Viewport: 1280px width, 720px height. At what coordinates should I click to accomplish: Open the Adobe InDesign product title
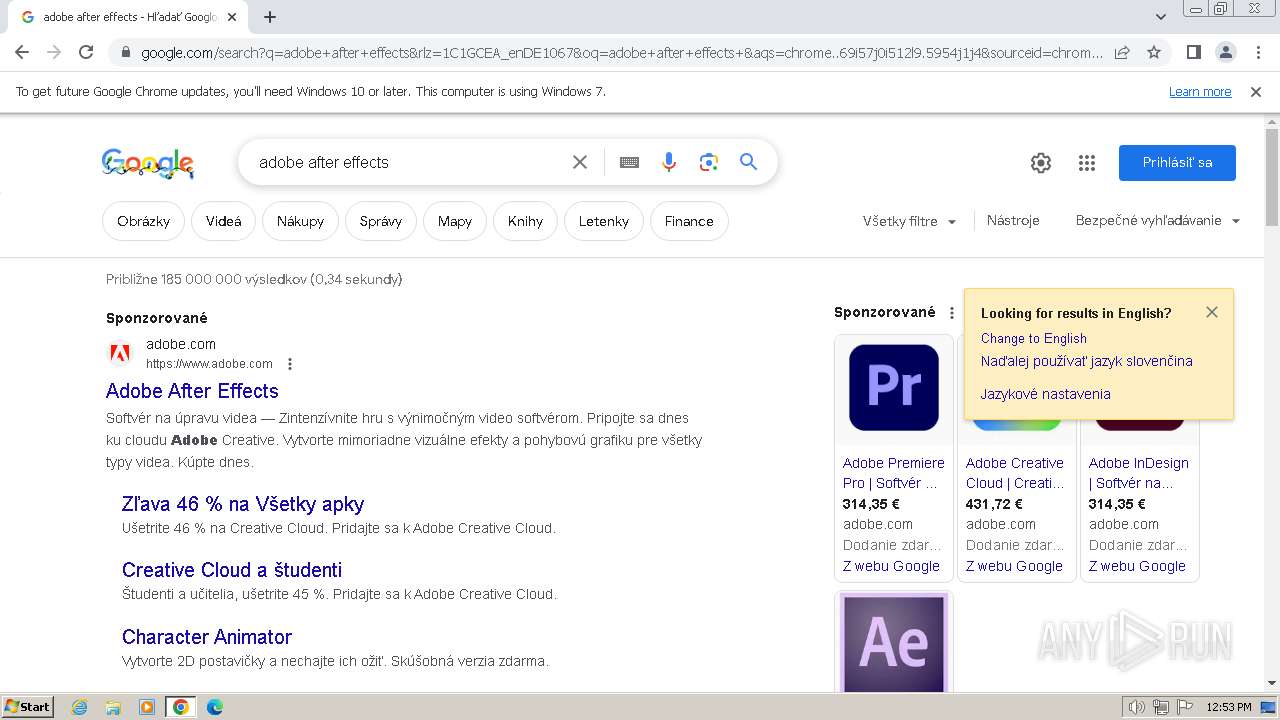pyautogui.click(x=1139, y=473)
